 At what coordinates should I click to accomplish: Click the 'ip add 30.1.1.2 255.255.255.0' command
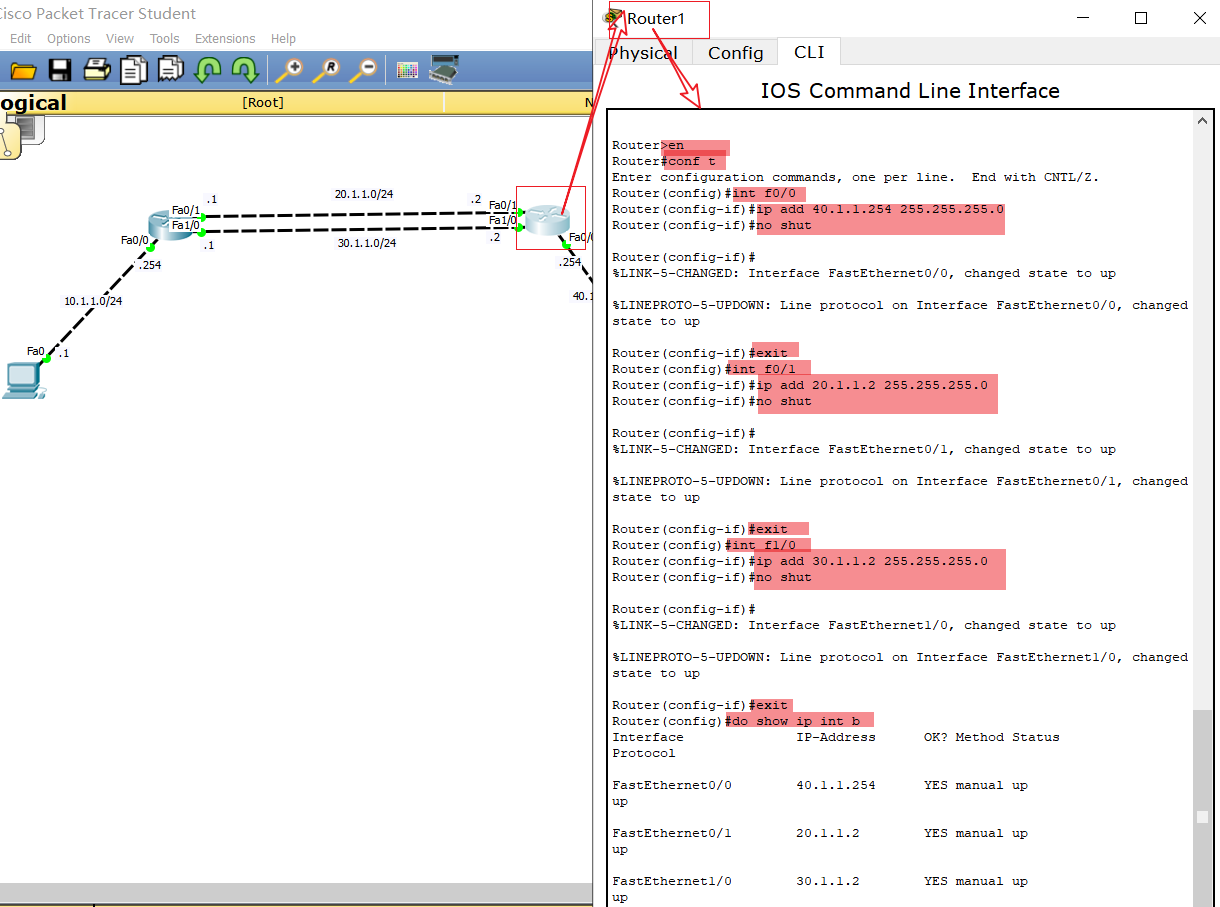coord(872,561)
